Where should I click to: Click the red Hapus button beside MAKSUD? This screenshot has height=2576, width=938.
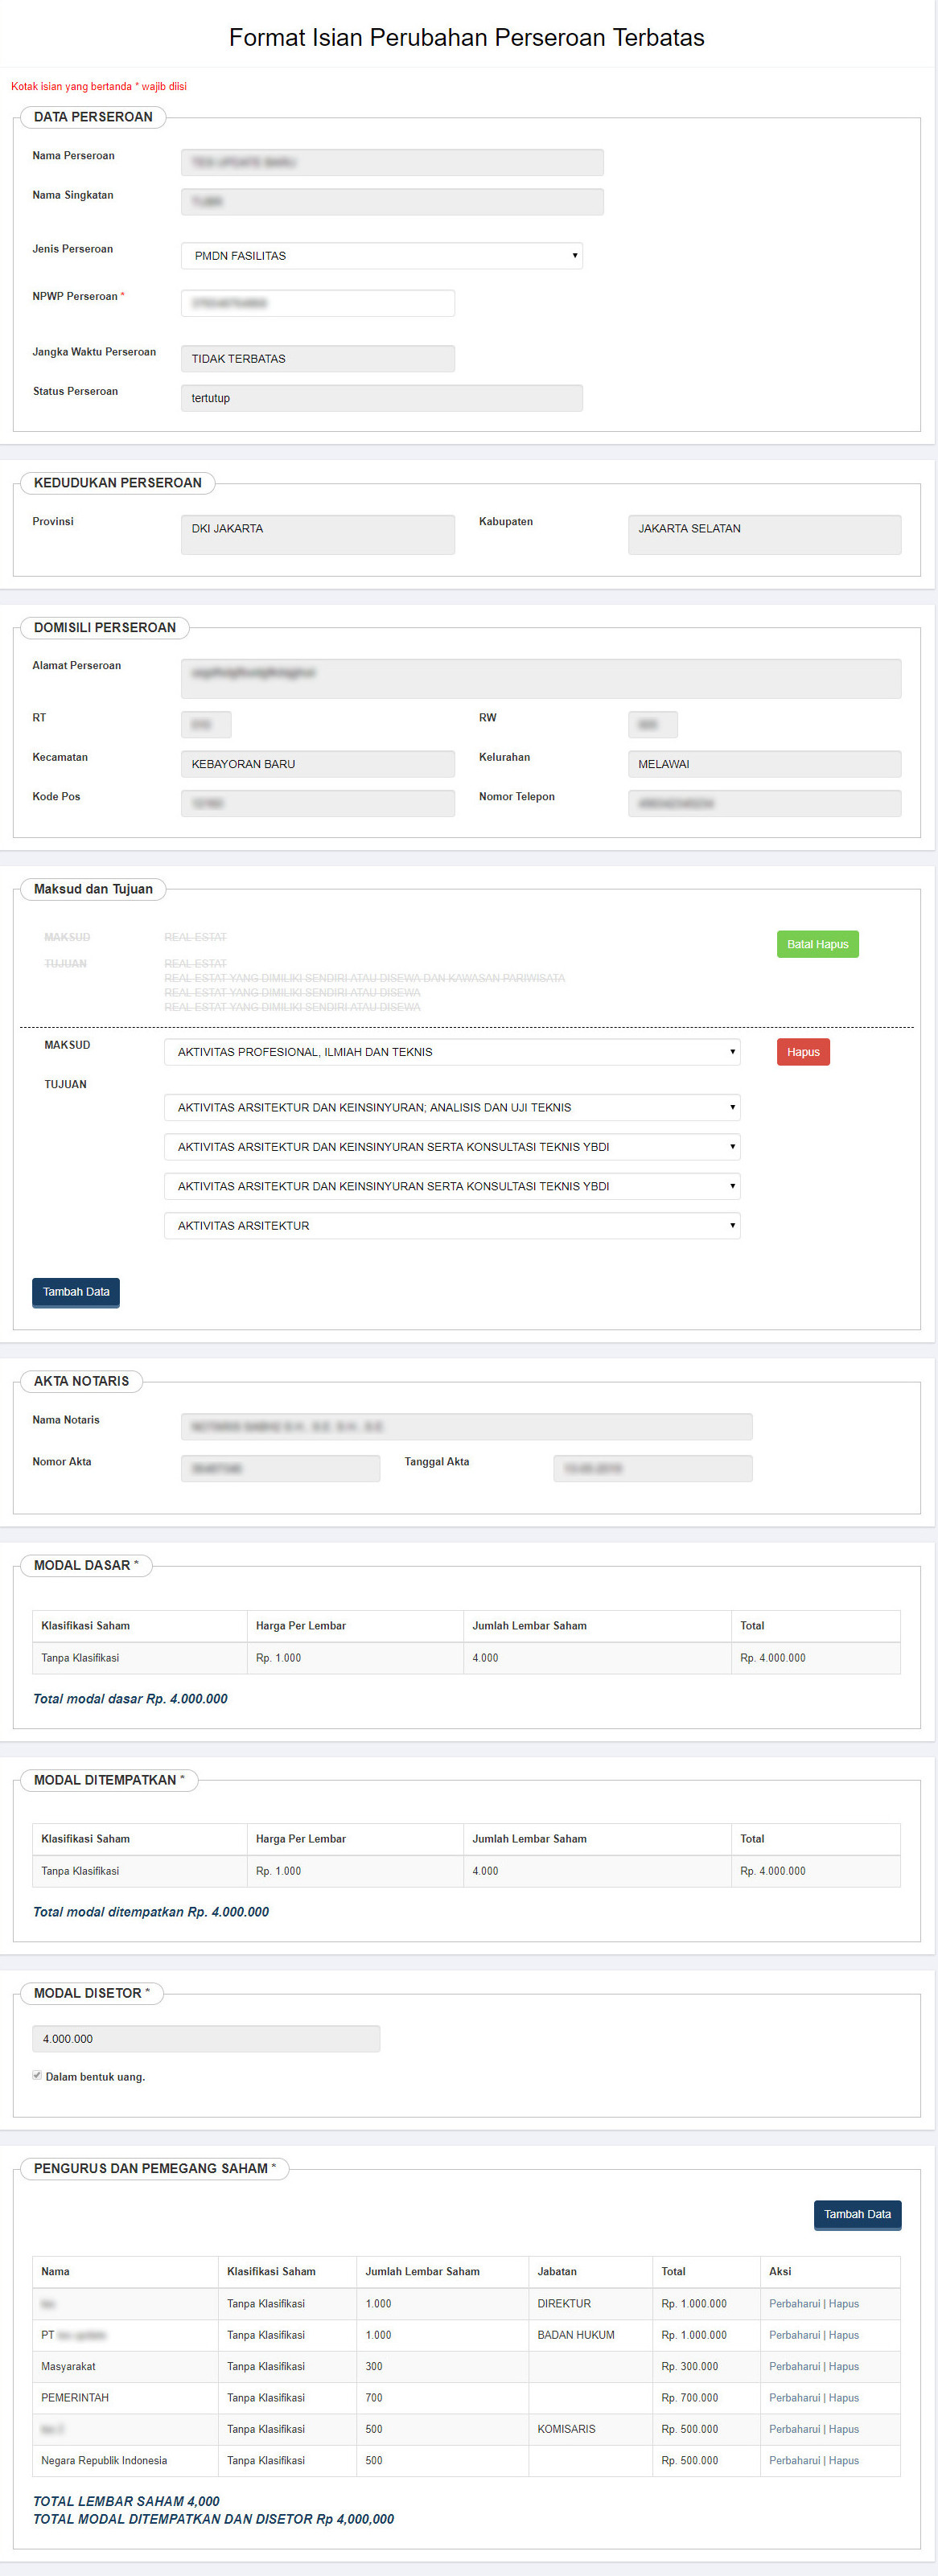pos(803,1052)
